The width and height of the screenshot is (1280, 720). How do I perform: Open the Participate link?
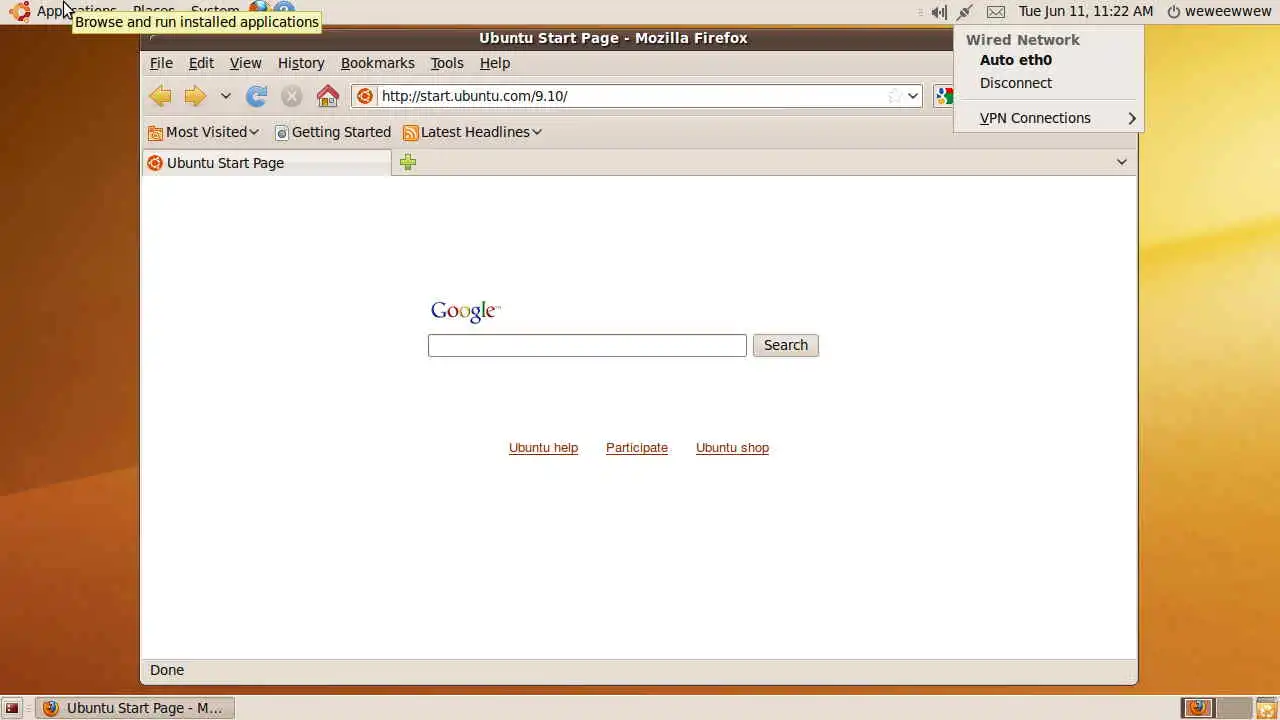(x=637, y=448)
